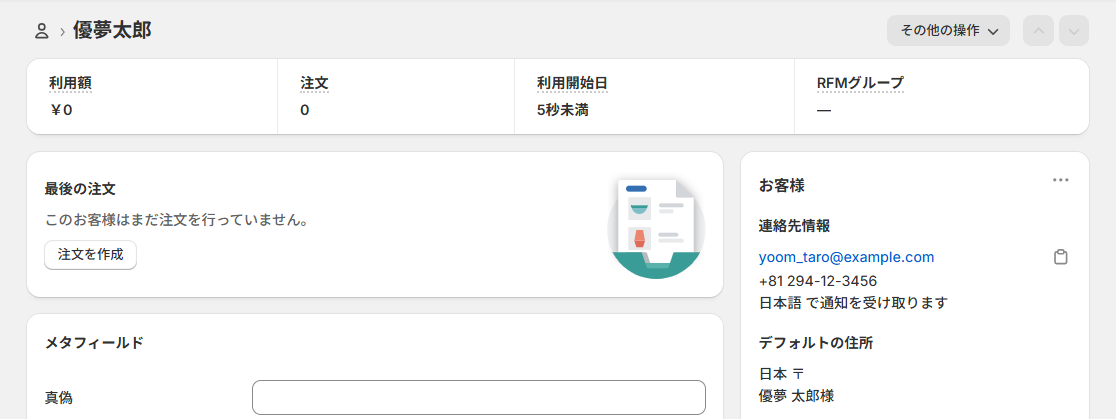This screenshot has height=419, width=1116.
Task: Click the デフォルトの住所 heading
Action: tap(816, 342)
